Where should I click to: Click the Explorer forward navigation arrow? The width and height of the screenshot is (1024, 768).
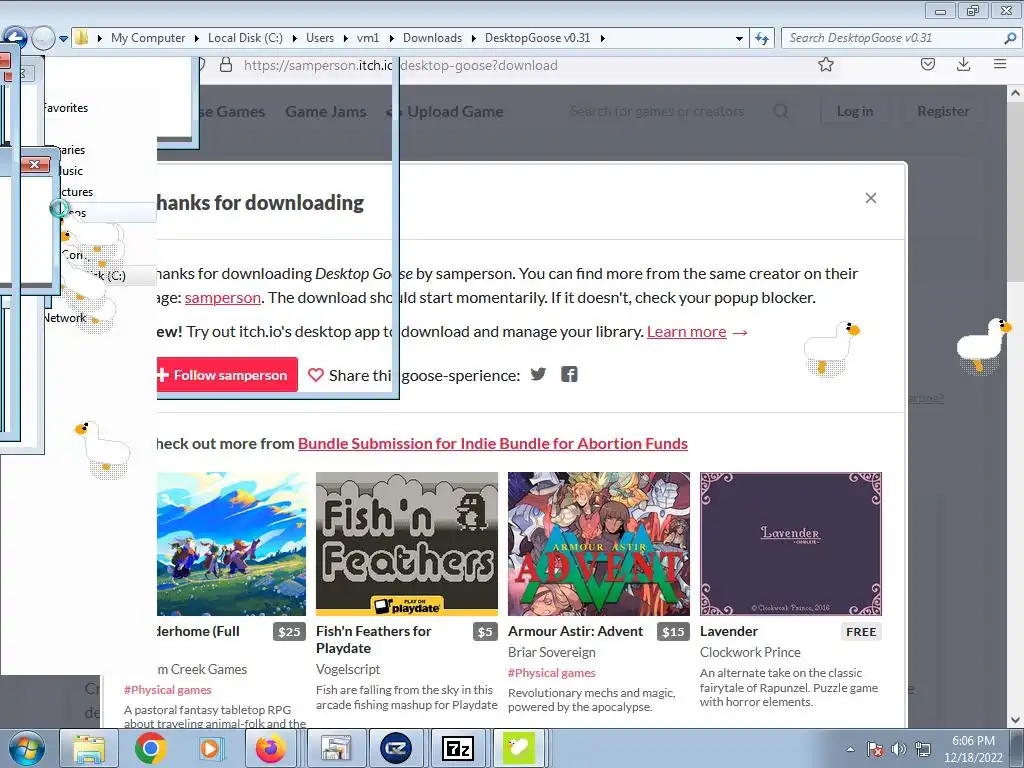coord(43,39)
